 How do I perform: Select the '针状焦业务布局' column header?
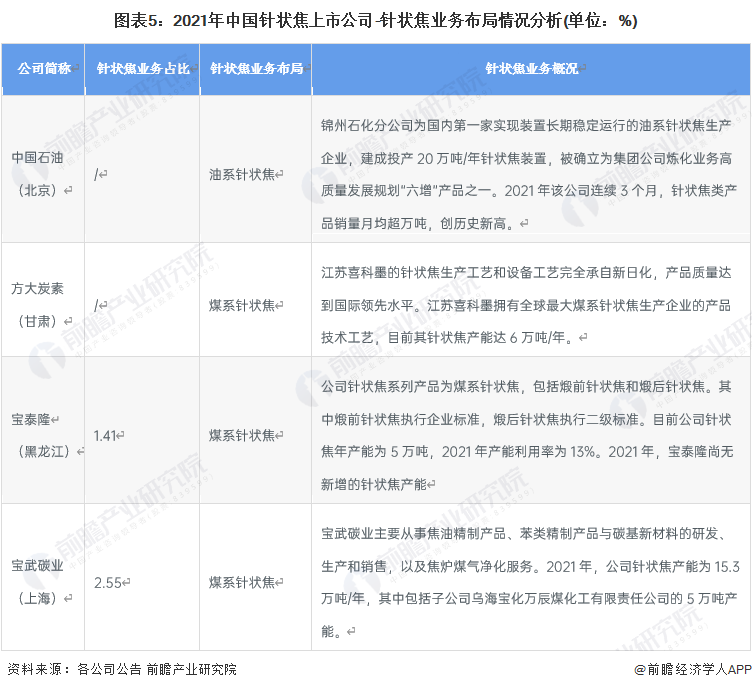click(256, 69)
